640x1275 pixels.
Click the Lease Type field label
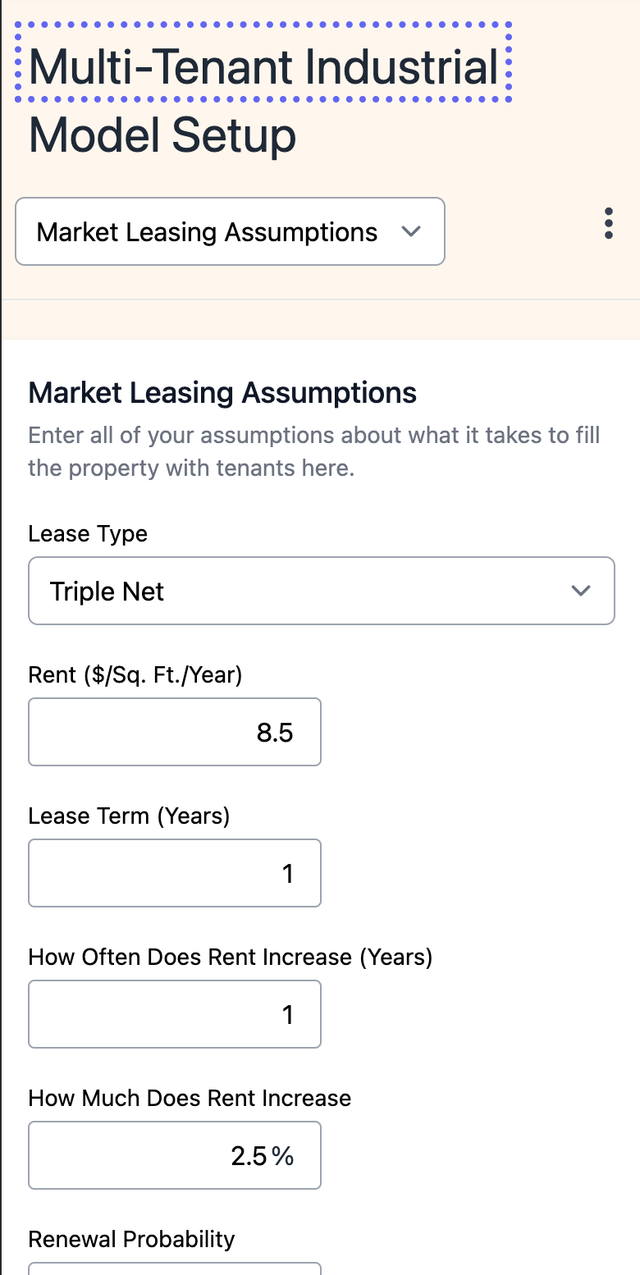88,534
